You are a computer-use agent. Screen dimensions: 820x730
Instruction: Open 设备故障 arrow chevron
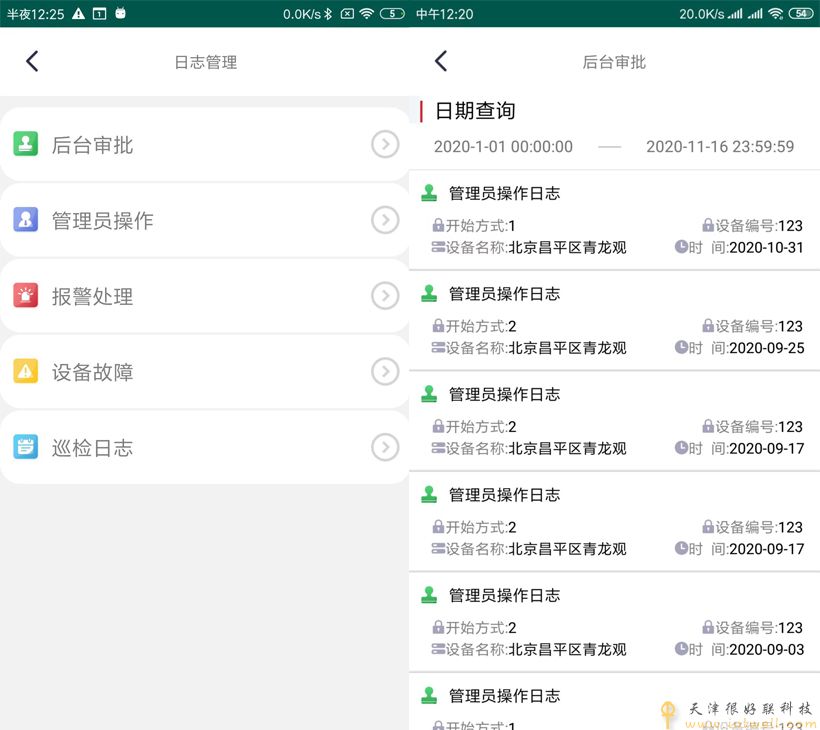point(385,372)
